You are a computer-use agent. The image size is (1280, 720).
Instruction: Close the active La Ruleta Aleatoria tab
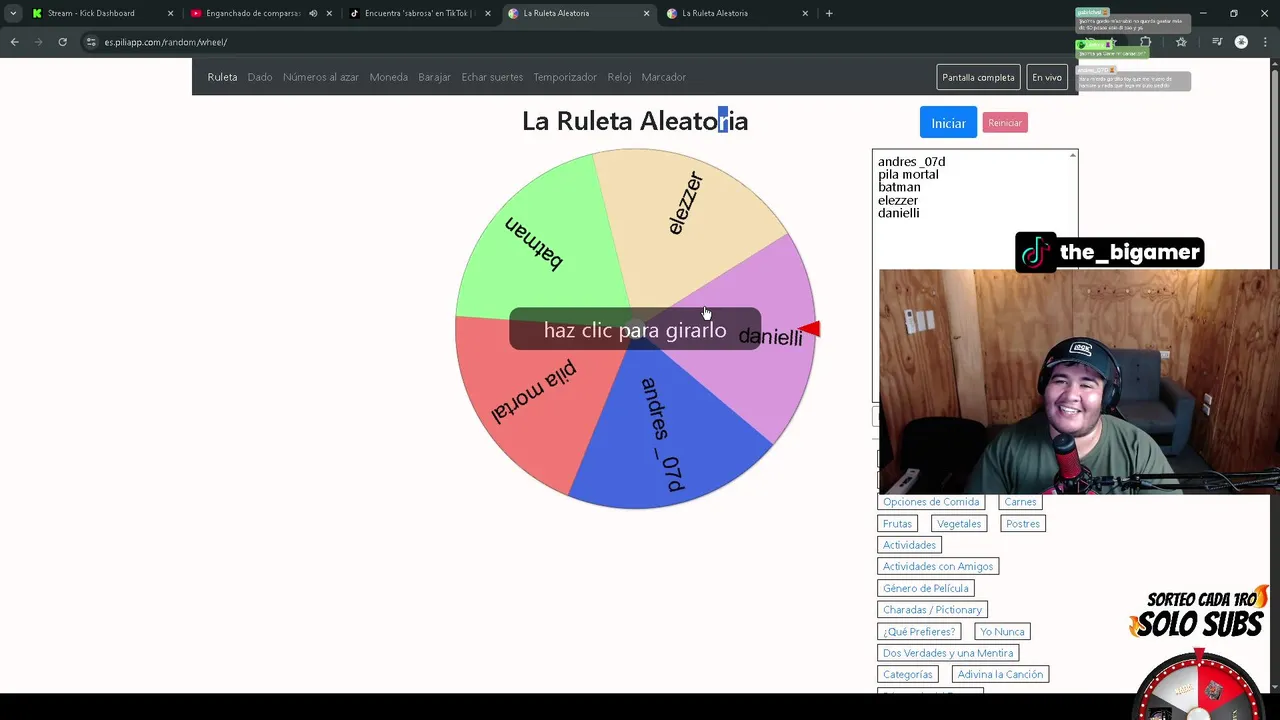[x=646, y=14]
